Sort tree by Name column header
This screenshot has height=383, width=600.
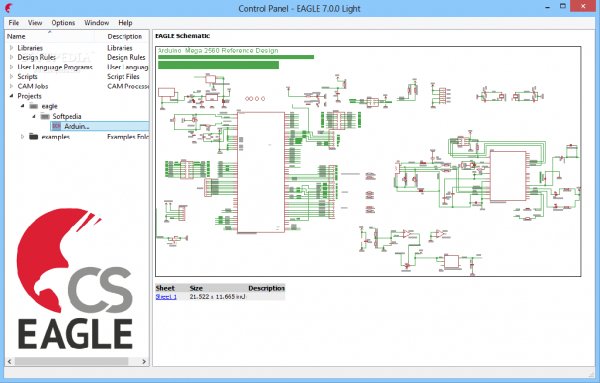click(16, 36)
